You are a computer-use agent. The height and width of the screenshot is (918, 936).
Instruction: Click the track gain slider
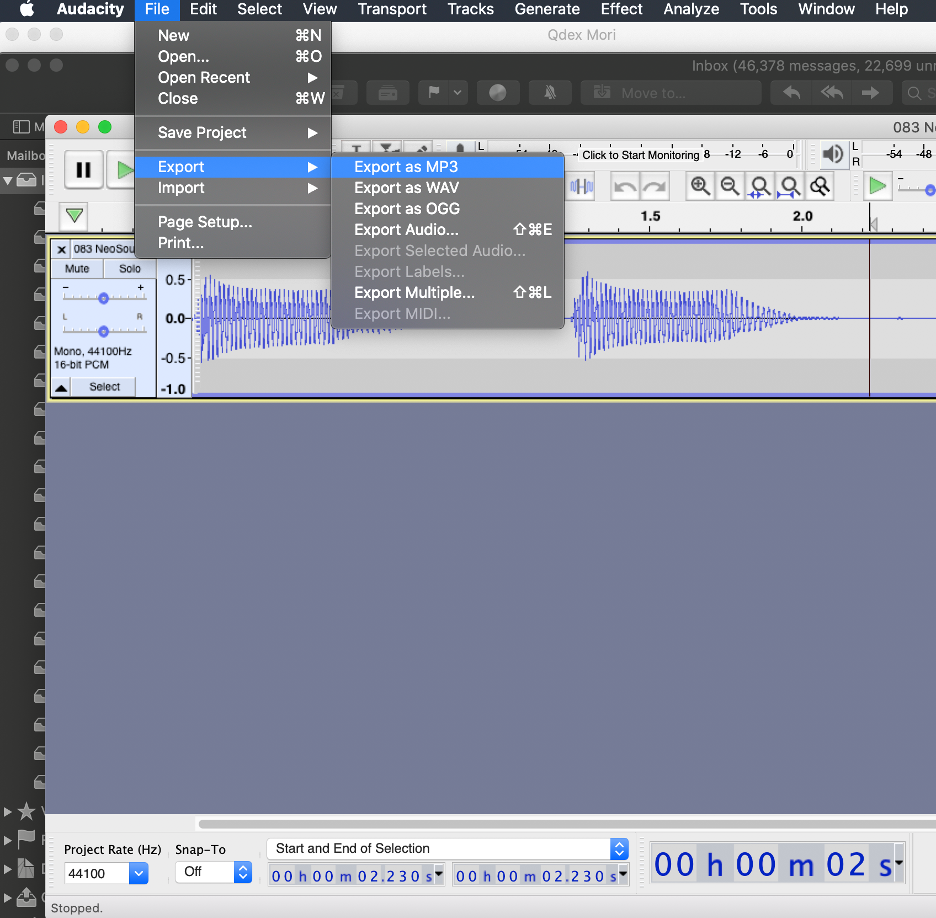(x=104, y=297)
